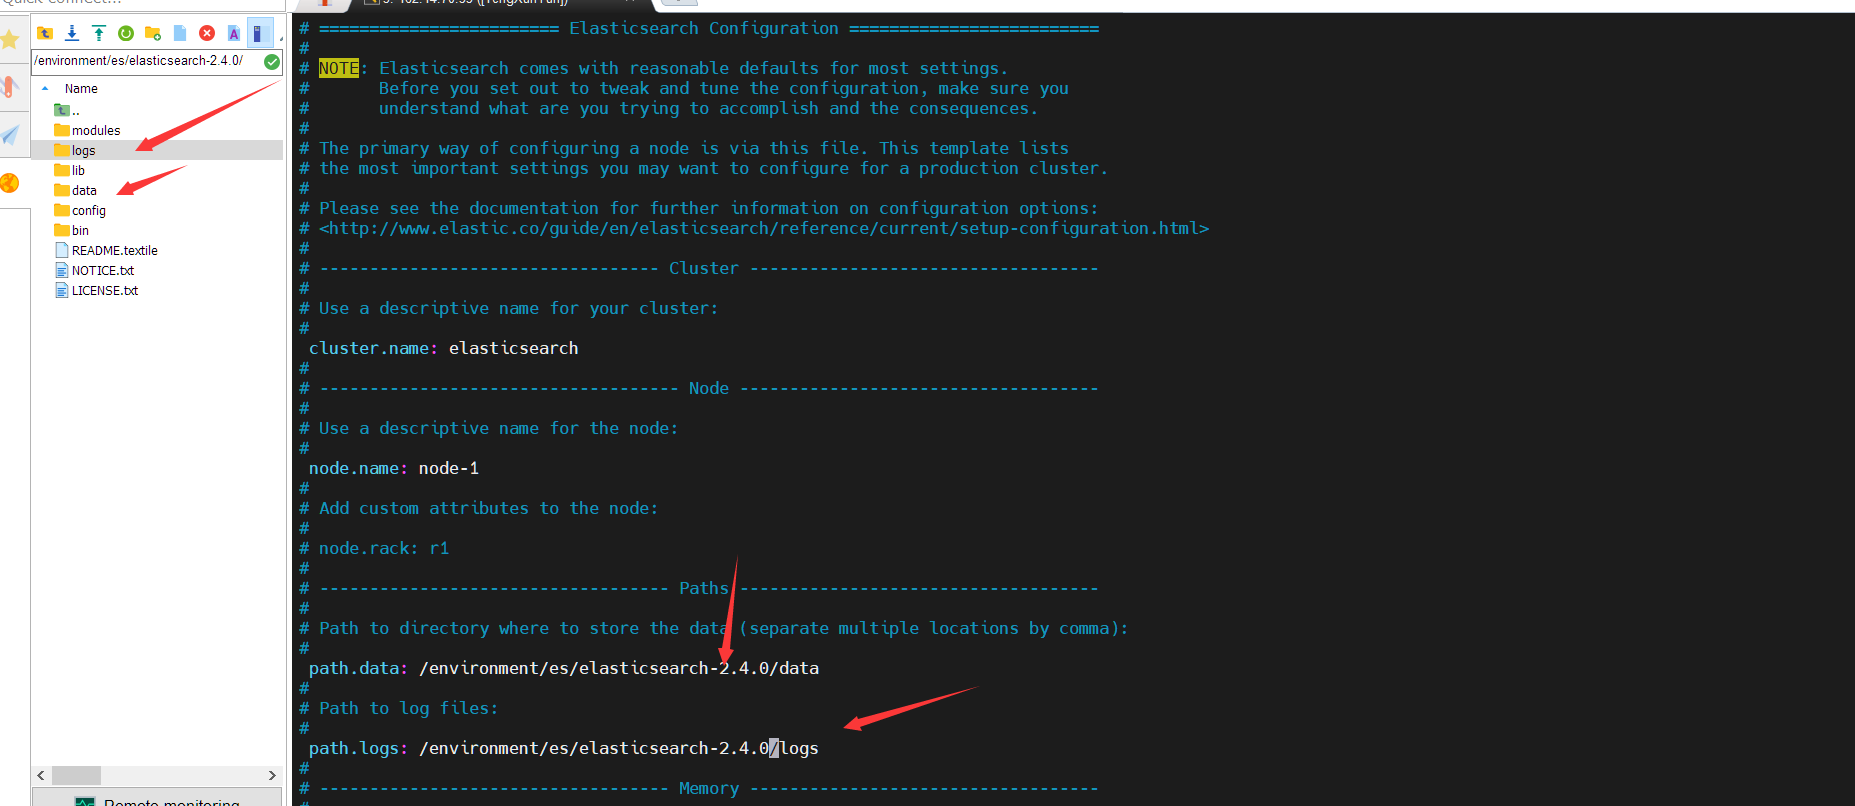
Task: Select the lib folder
Action: point(70,171)
